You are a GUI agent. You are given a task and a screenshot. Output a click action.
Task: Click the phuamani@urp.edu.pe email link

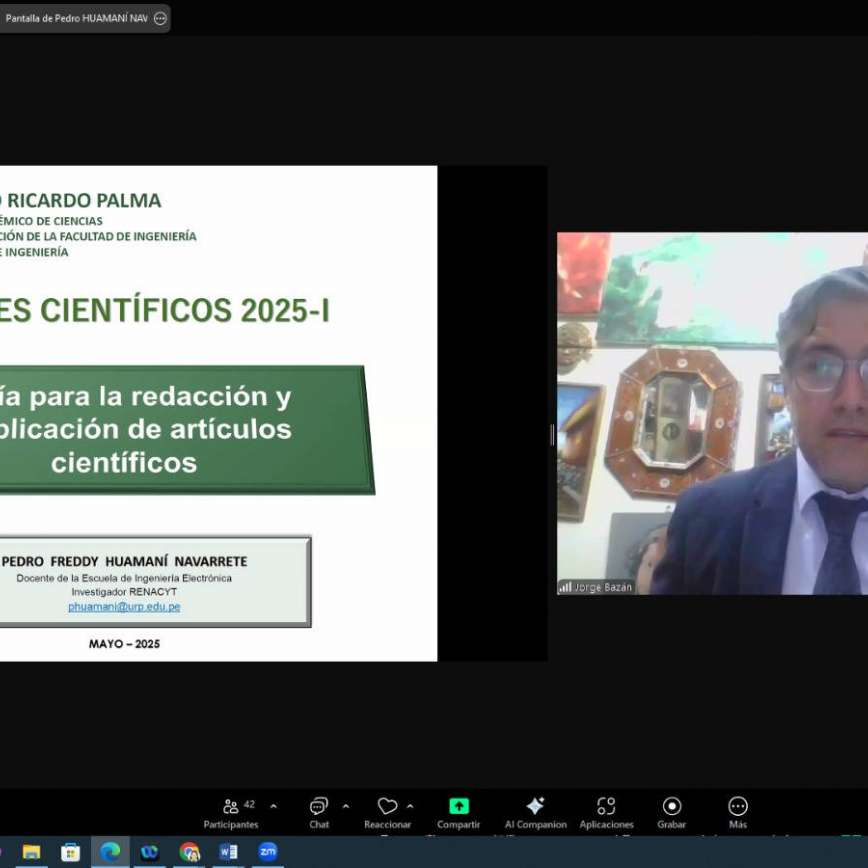(x=124, y=607)
